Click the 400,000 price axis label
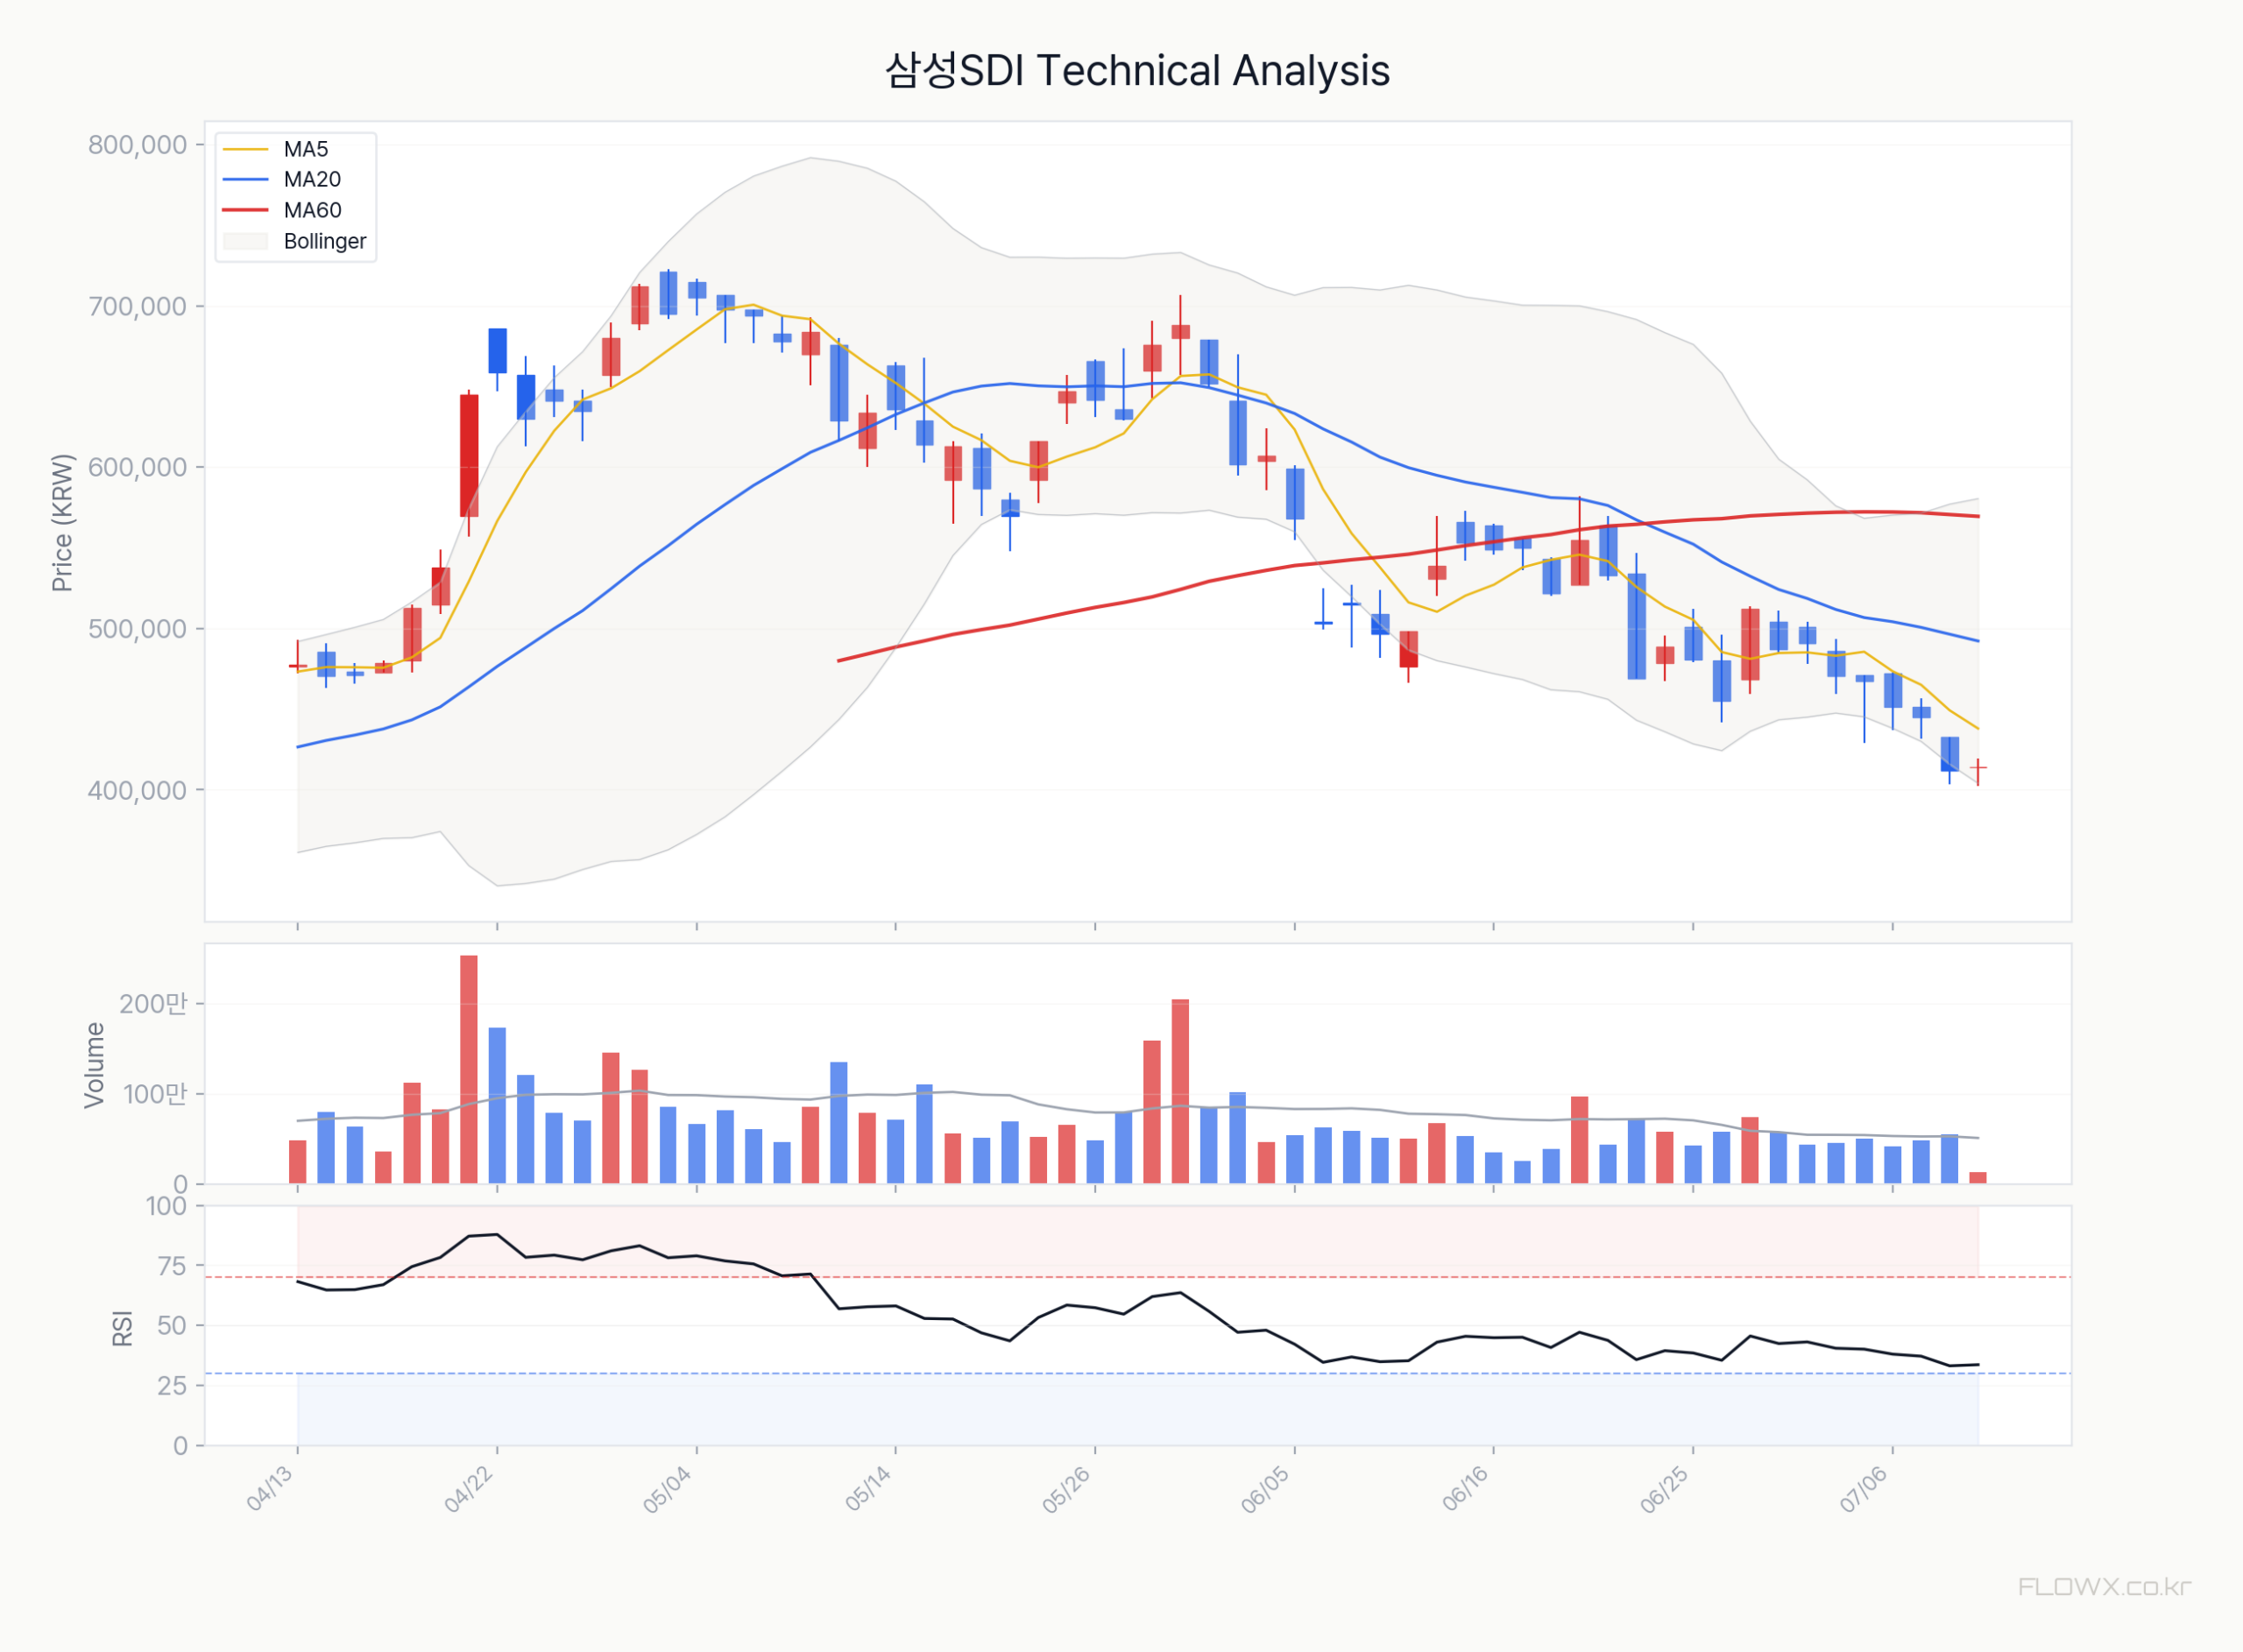 click(138, 791)
